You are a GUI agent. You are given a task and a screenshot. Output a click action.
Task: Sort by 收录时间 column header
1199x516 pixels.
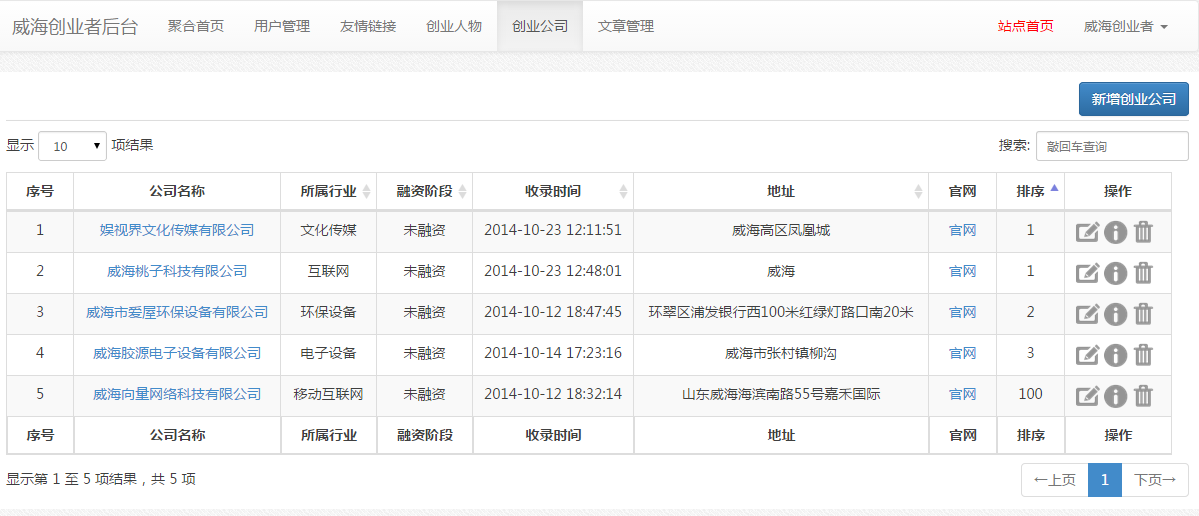pos(553,191)
